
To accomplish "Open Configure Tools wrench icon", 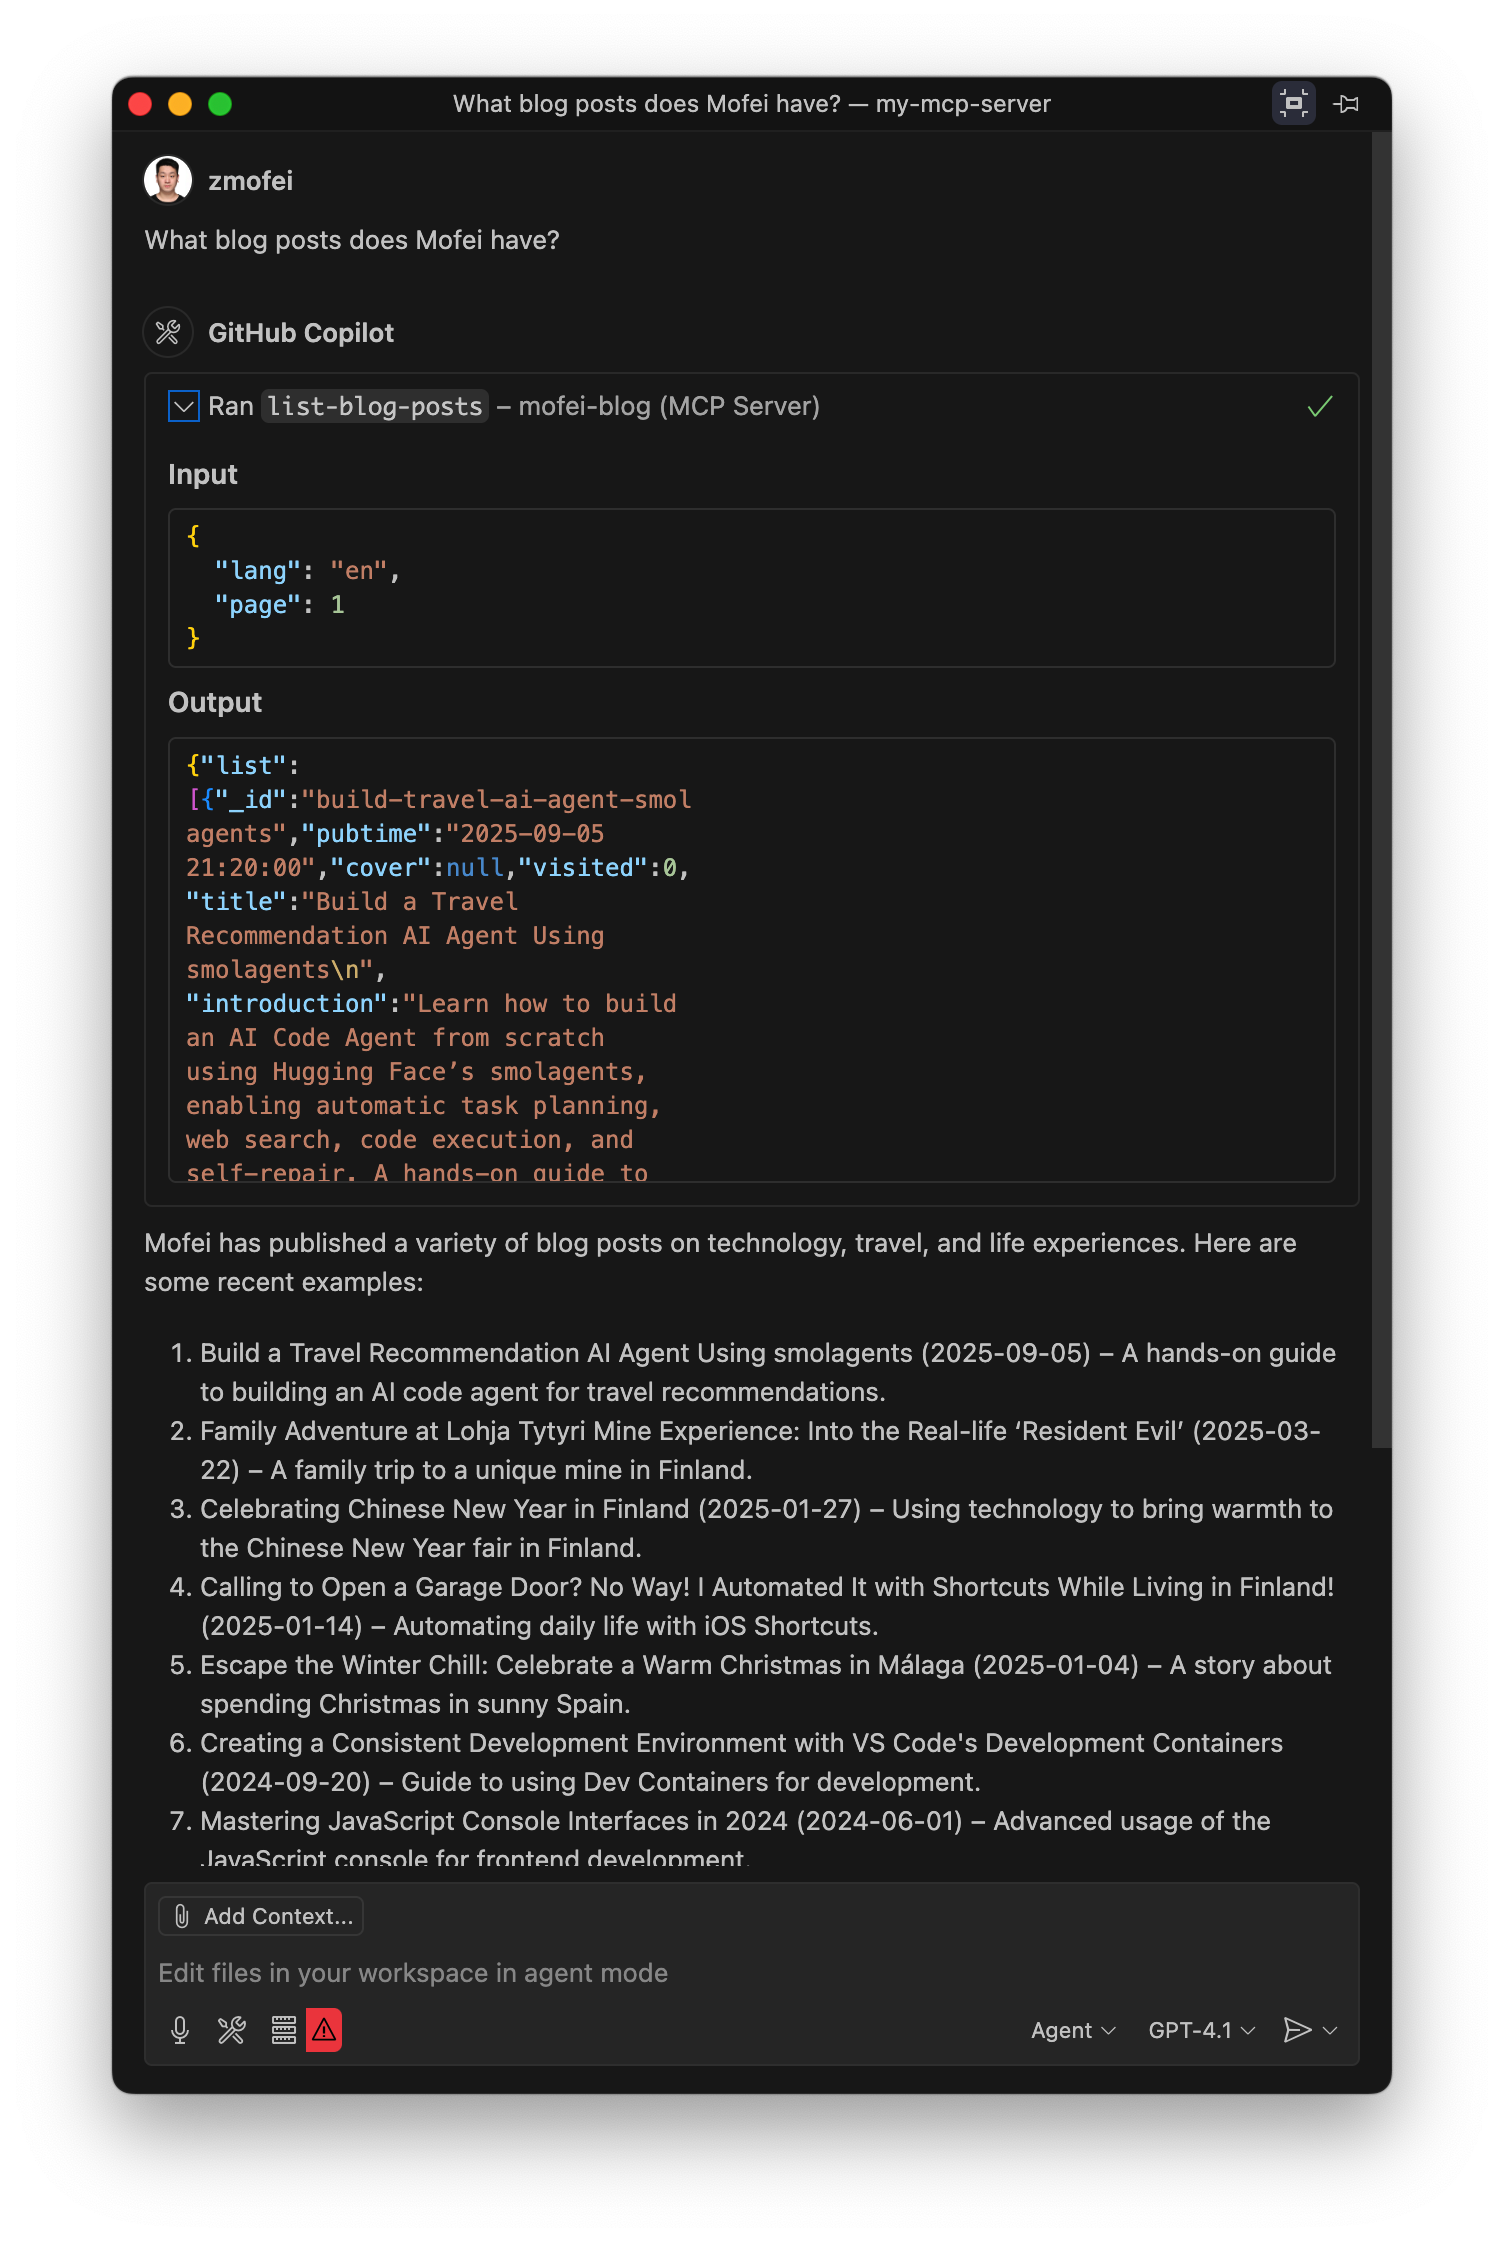I will click(232, 2030).
